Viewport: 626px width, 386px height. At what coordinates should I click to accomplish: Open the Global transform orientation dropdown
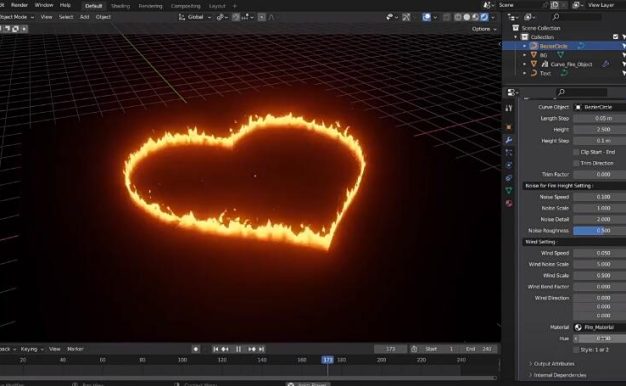[195, 17]
